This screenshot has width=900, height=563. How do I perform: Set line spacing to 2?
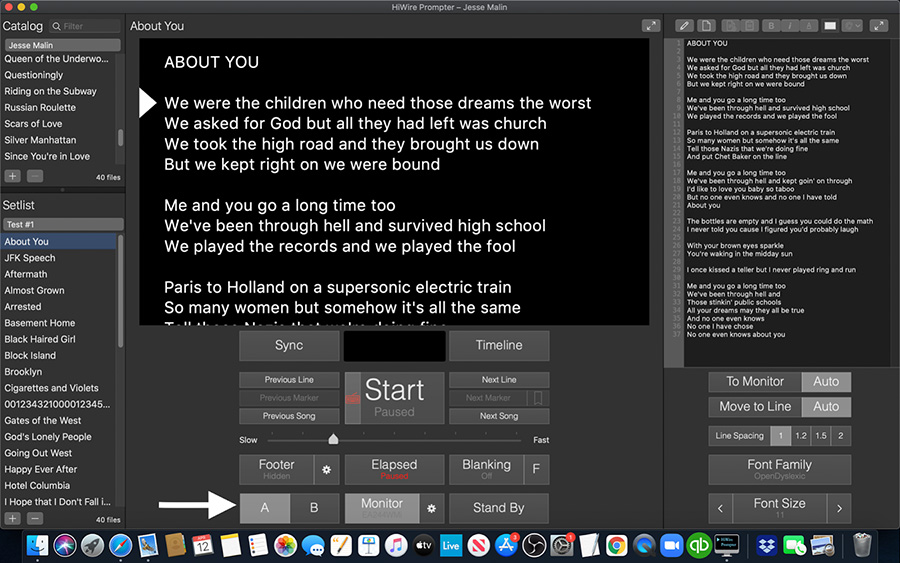pyautogui.click(x=841, y=436)
